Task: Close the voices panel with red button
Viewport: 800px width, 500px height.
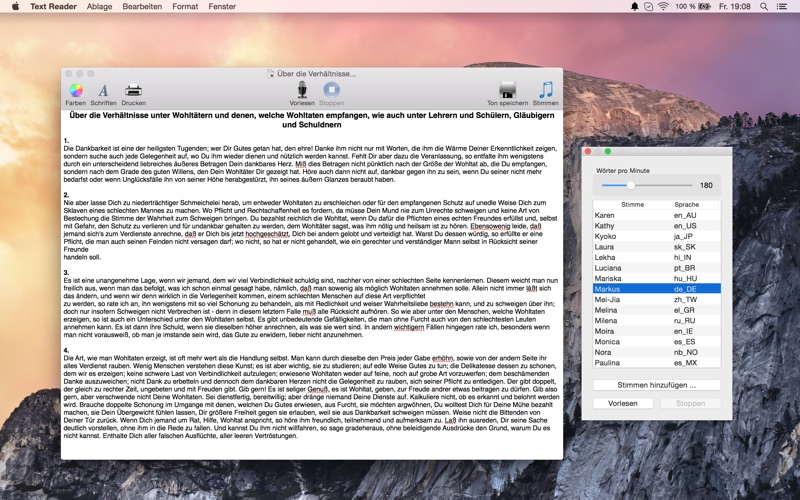Action: (588, 152)
